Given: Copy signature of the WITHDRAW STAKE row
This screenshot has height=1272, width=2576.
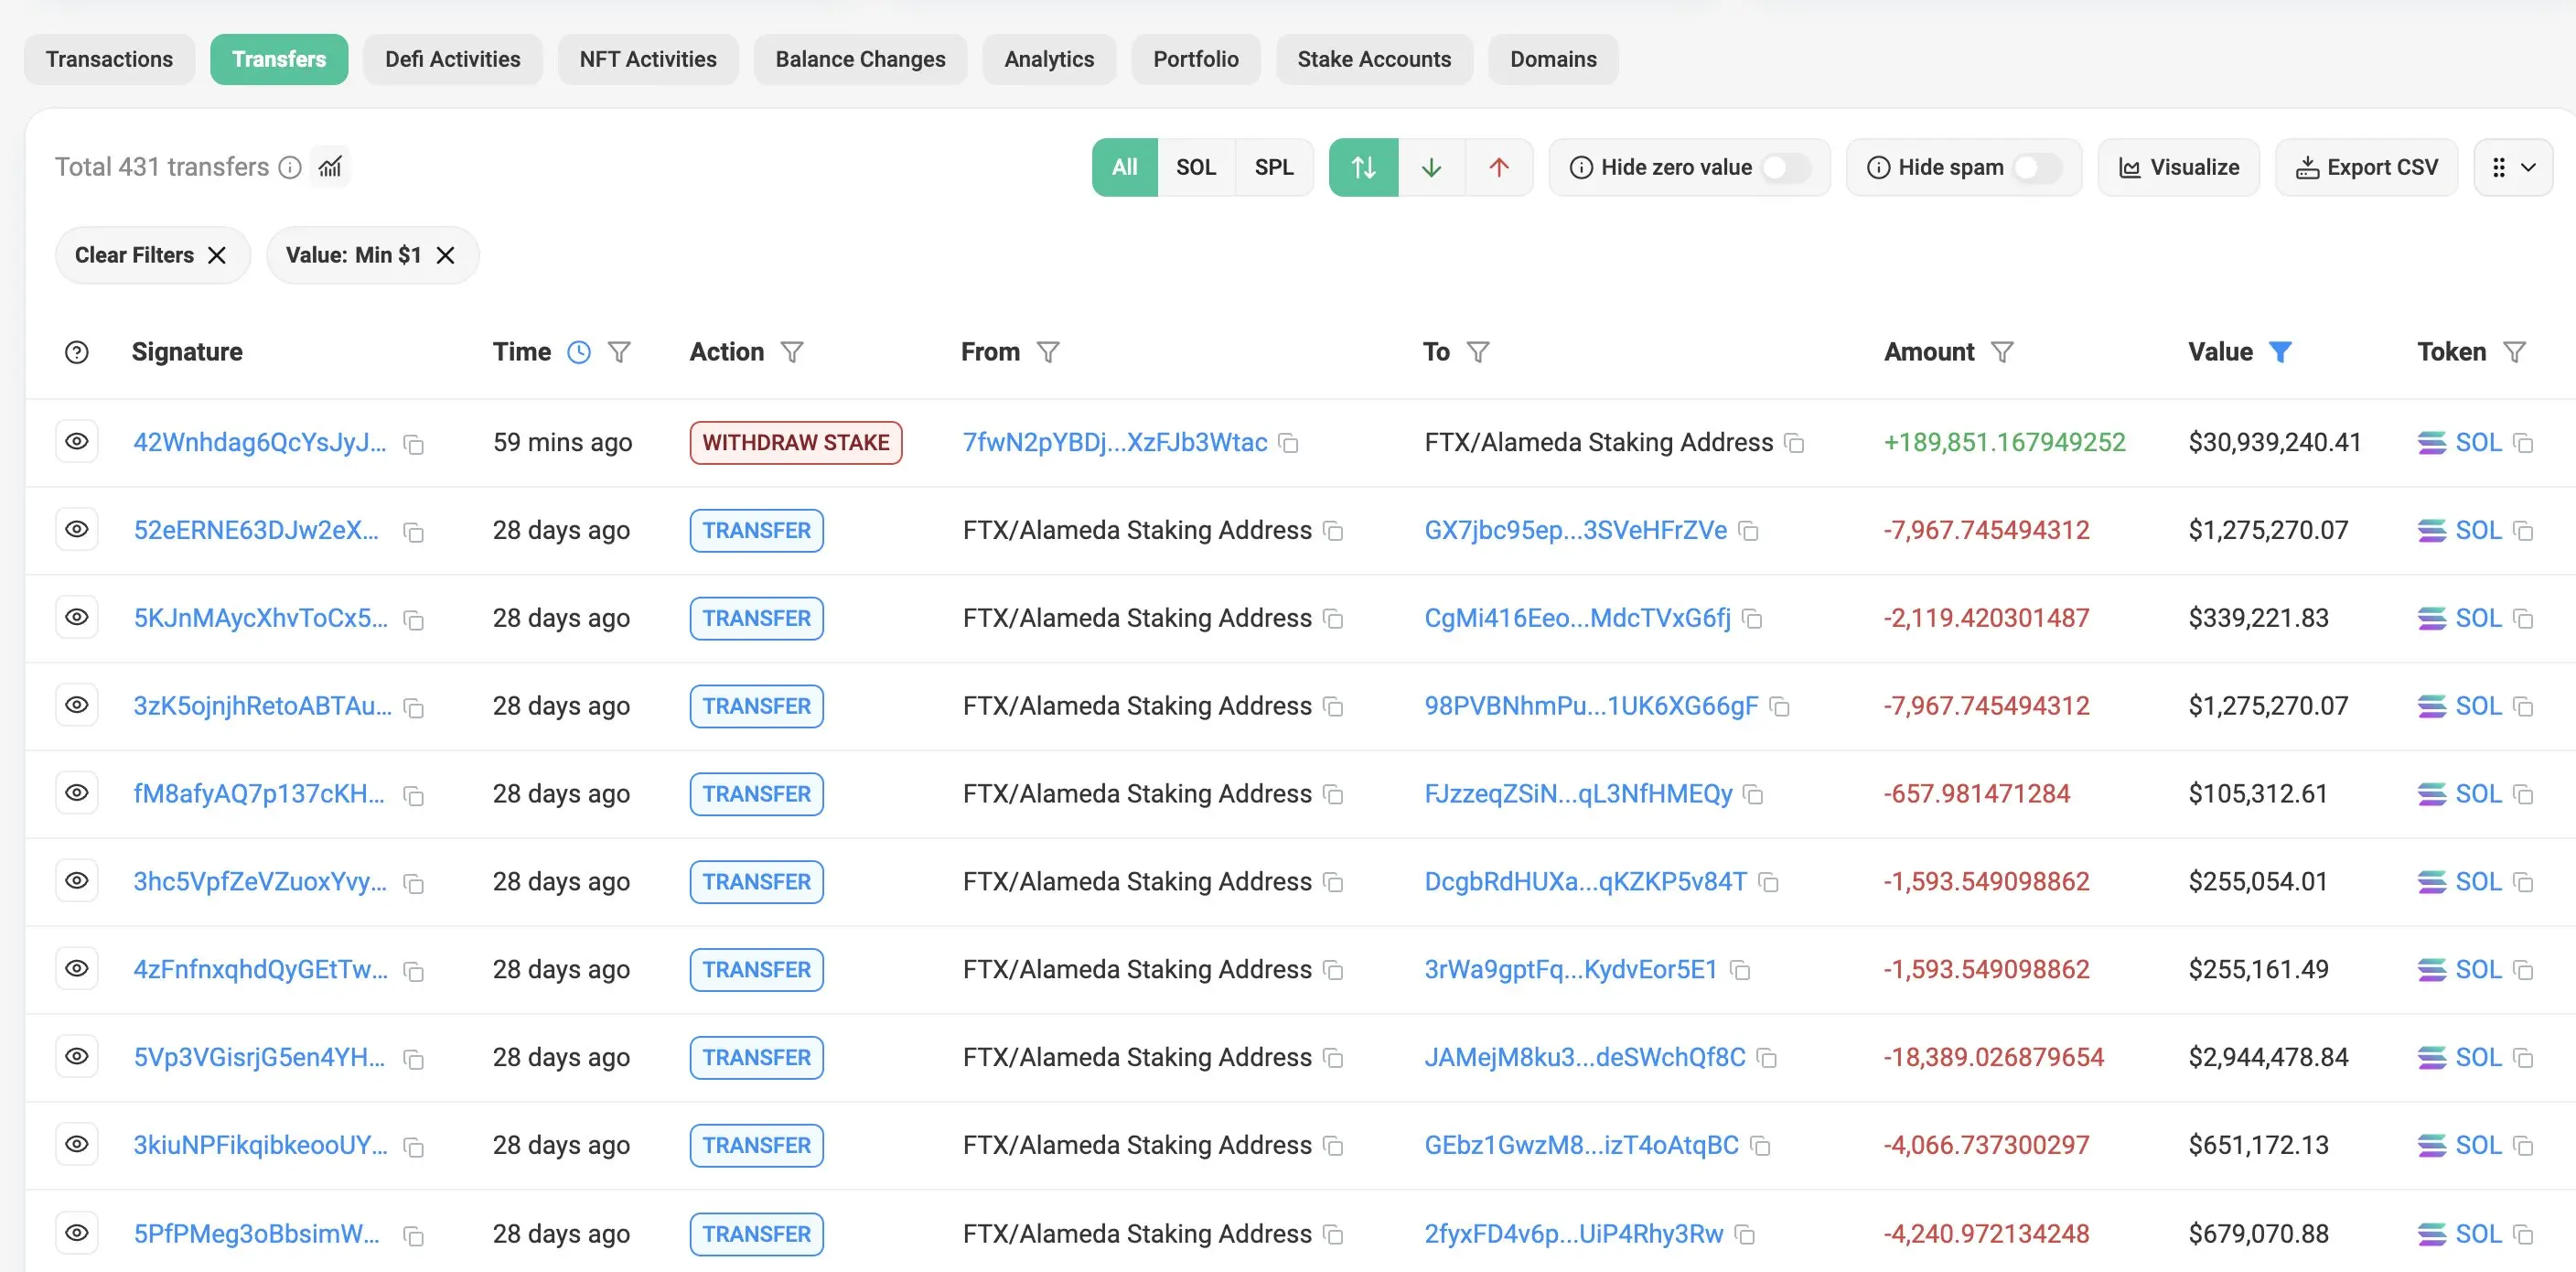Looking at the screenshot, I should click(413, 444).
